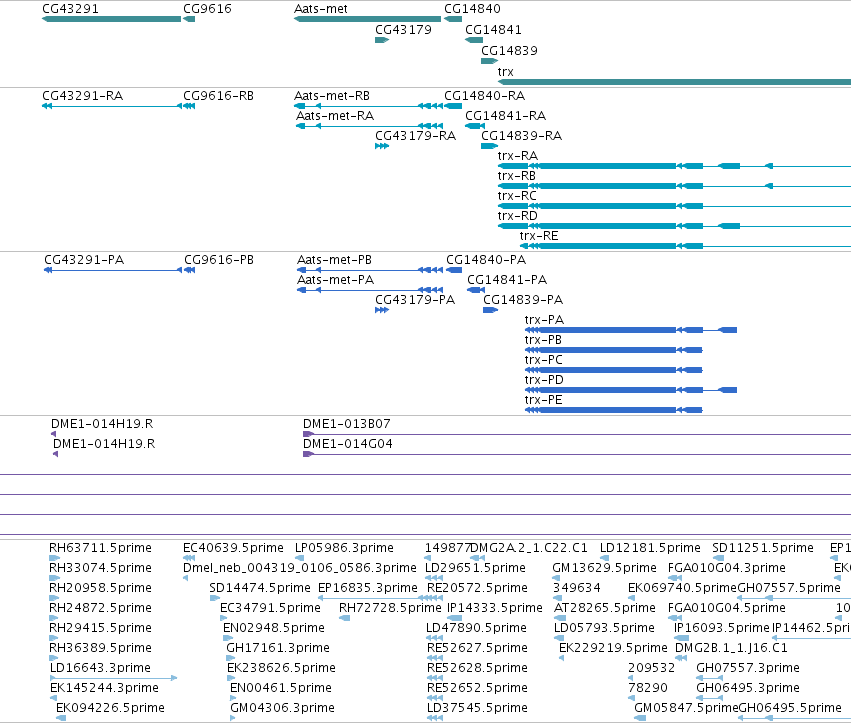Select the CG43179 gene feature
The width and height of the screenshot is (851, 723).
pos(382,40)
